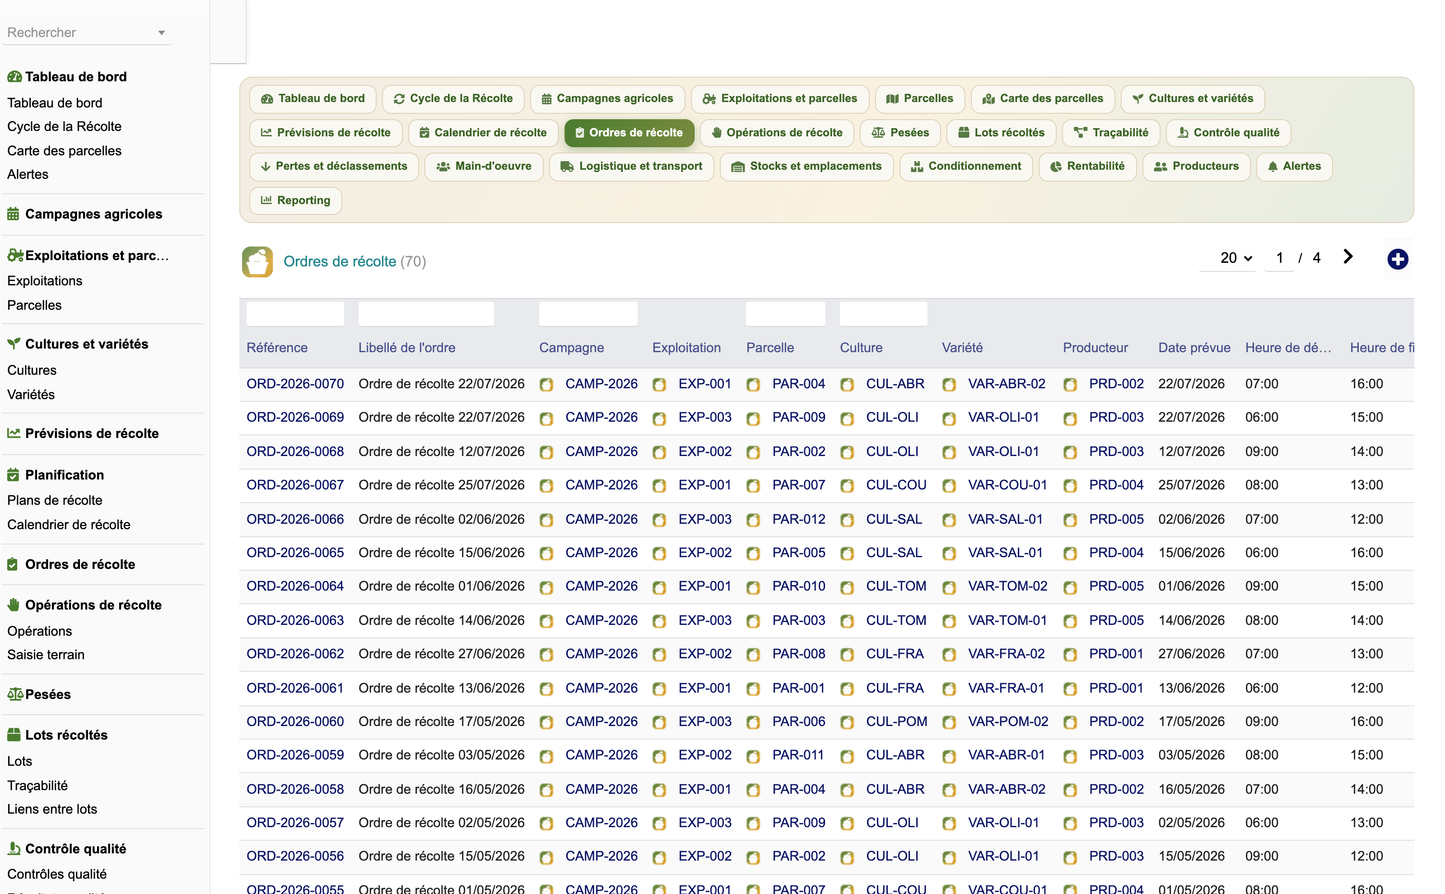
Task: Click Cultures et variétés sidebar seedling icon
Action: [14, 344]
